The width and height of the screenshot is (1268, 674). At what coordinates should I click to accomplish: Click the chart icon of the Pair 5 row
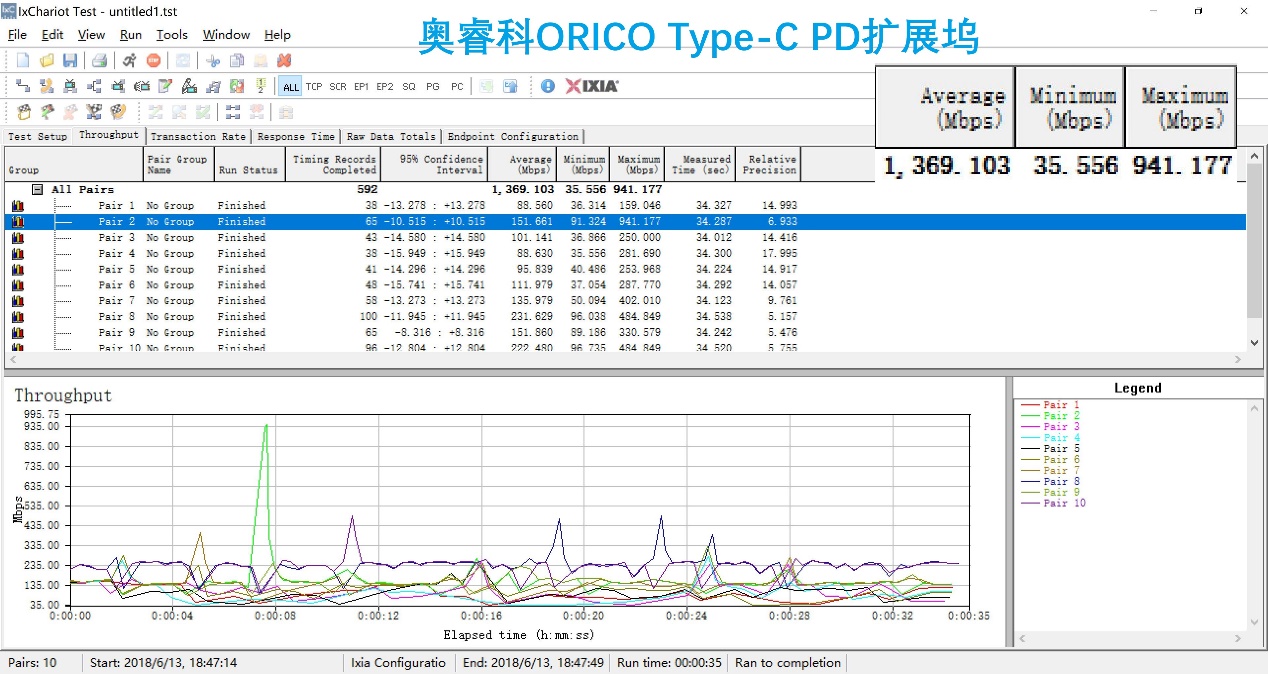click(x=17, y=269)
